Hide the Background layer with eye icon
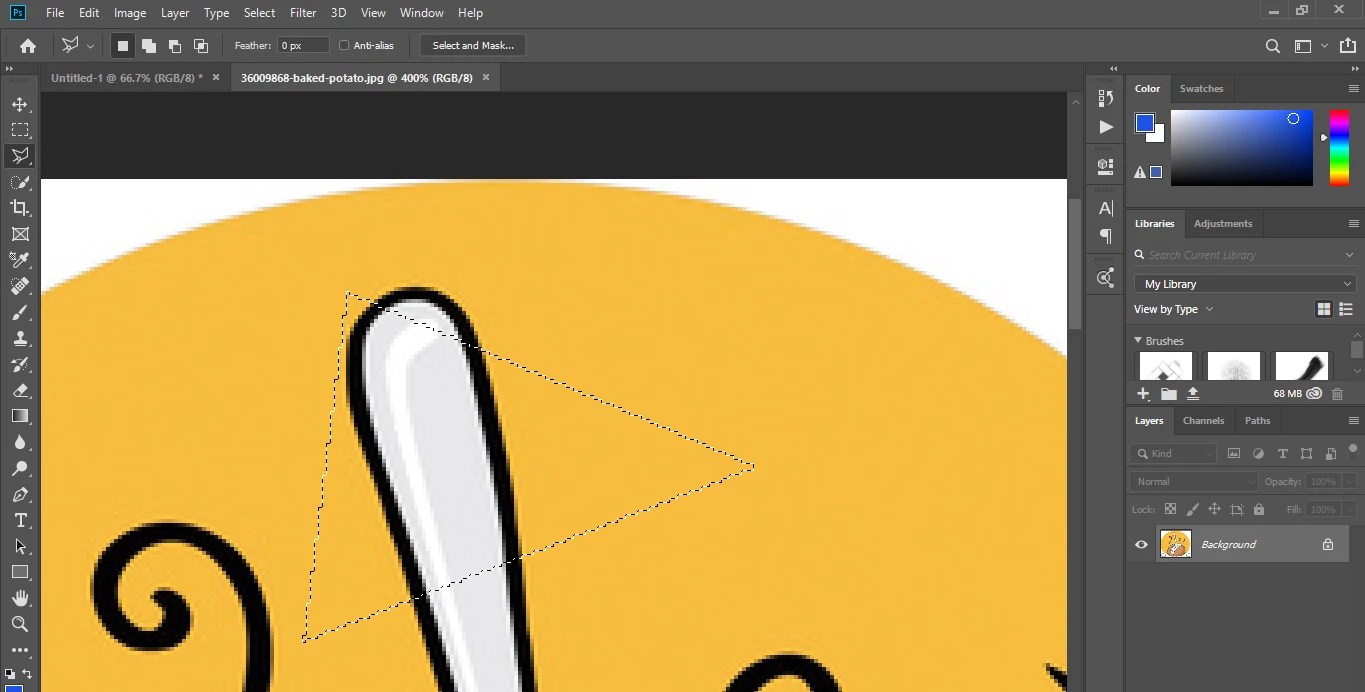1365x692 pixels. pos(1141,544)
